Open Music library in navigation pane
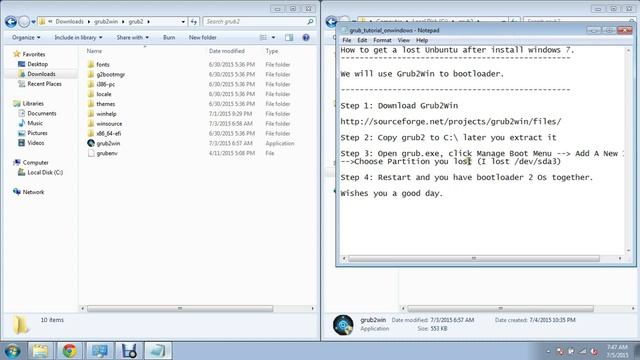 pyautogui.click(x=35, y=123)
